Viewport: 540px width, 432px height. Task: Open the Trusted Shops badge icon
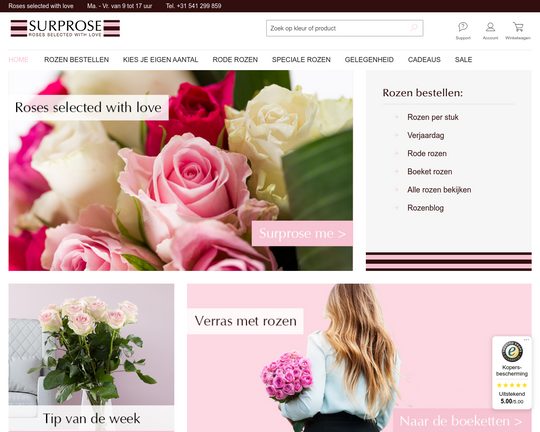pos(512,352)
